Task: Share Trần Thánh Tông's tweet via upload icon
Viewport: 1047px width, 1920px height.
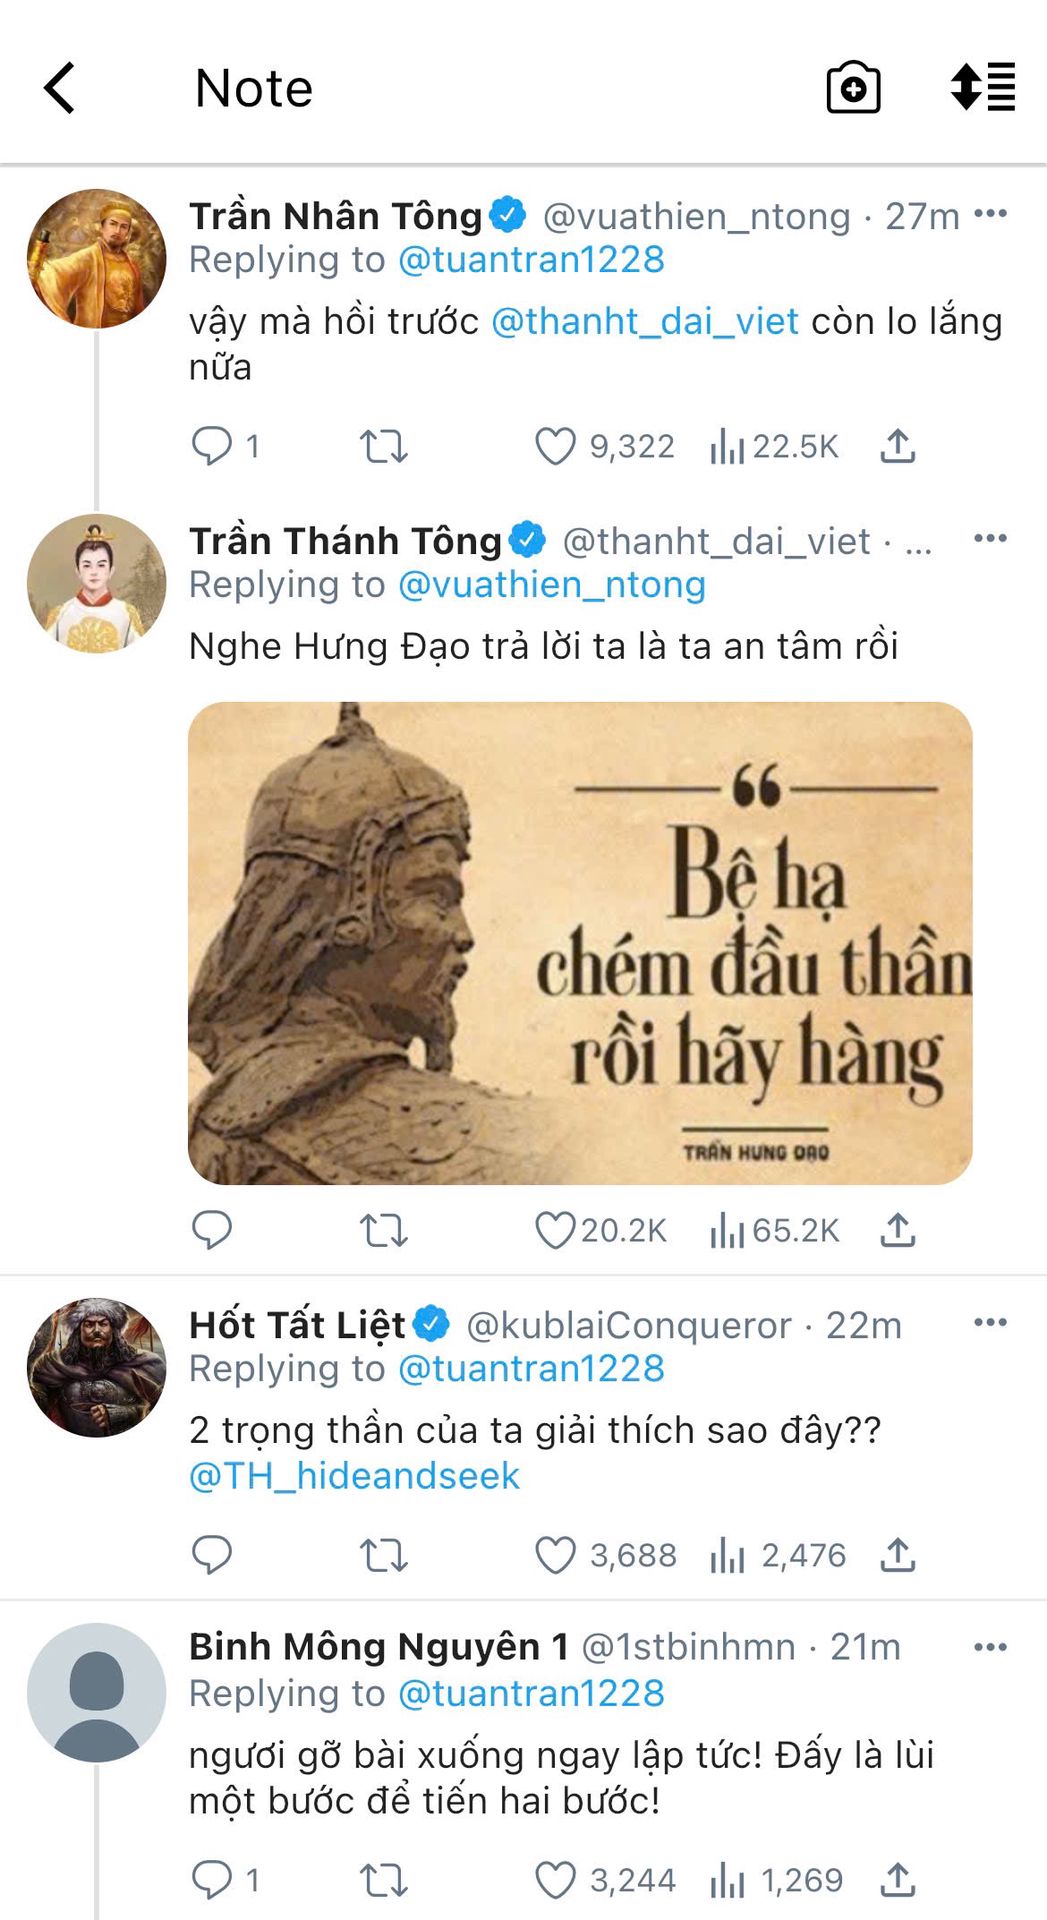Action: click(898, 1230)
